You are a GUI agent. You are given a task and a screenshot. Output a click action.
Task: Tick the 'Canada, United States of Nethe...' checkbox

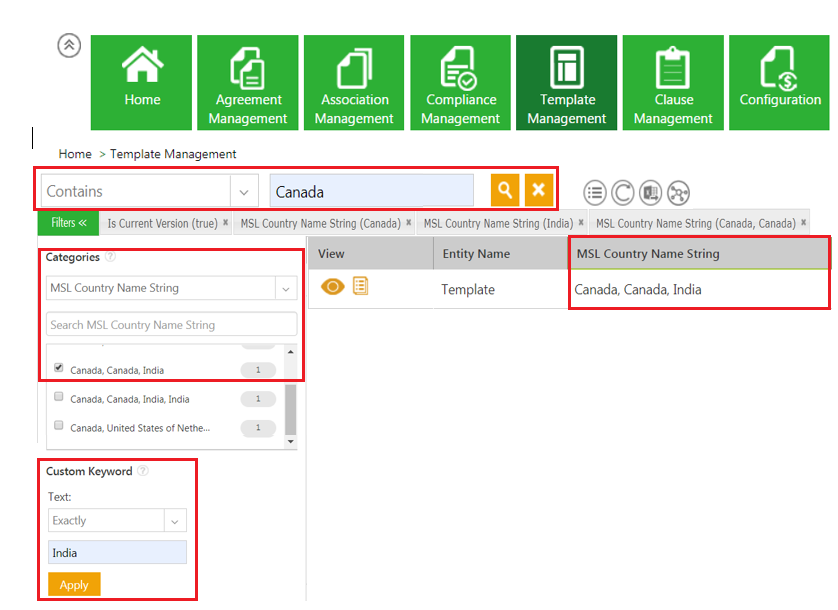tap(59, 426)
